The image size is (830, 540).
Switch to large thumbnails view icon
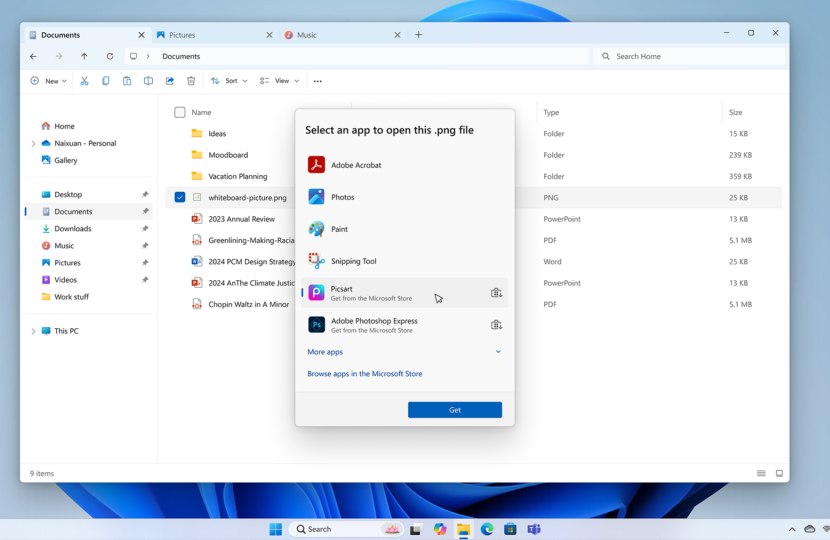[779, 473]
